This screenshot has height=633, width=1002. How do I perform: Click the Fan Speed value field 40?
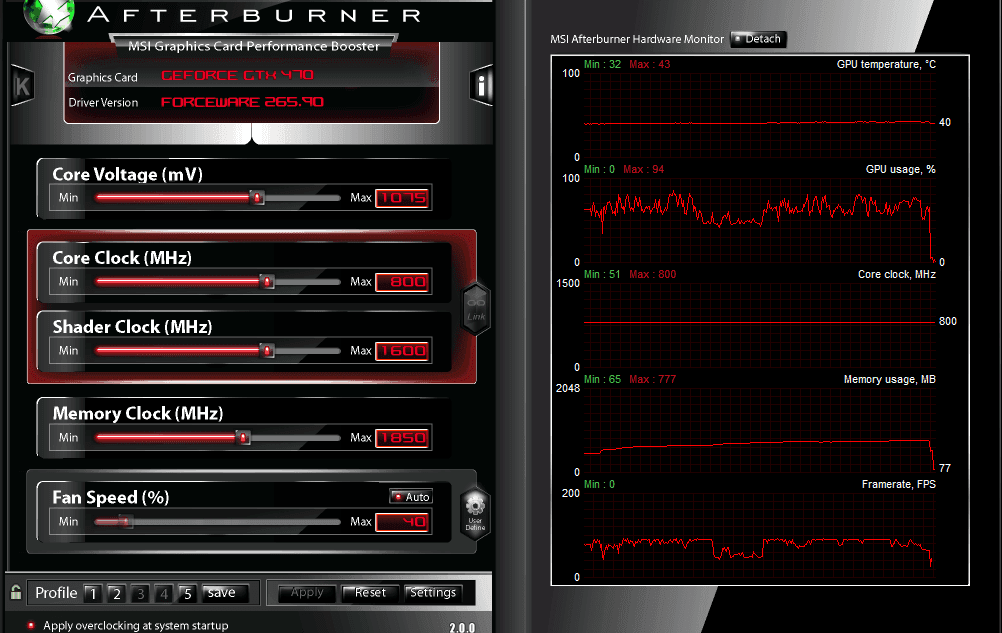tap(402, 522)
